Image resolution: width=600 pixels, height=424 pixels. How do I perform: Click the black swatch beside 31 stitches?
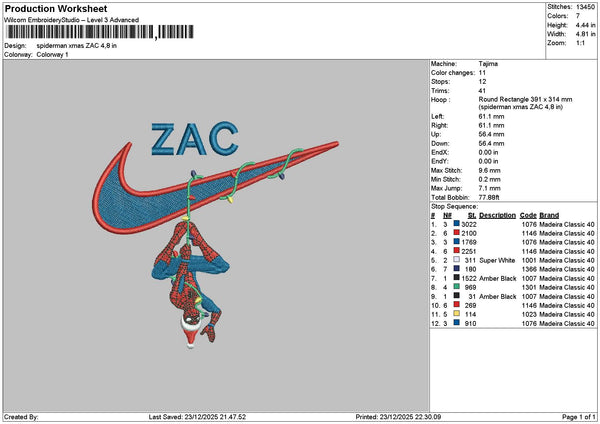pos(456,296)
